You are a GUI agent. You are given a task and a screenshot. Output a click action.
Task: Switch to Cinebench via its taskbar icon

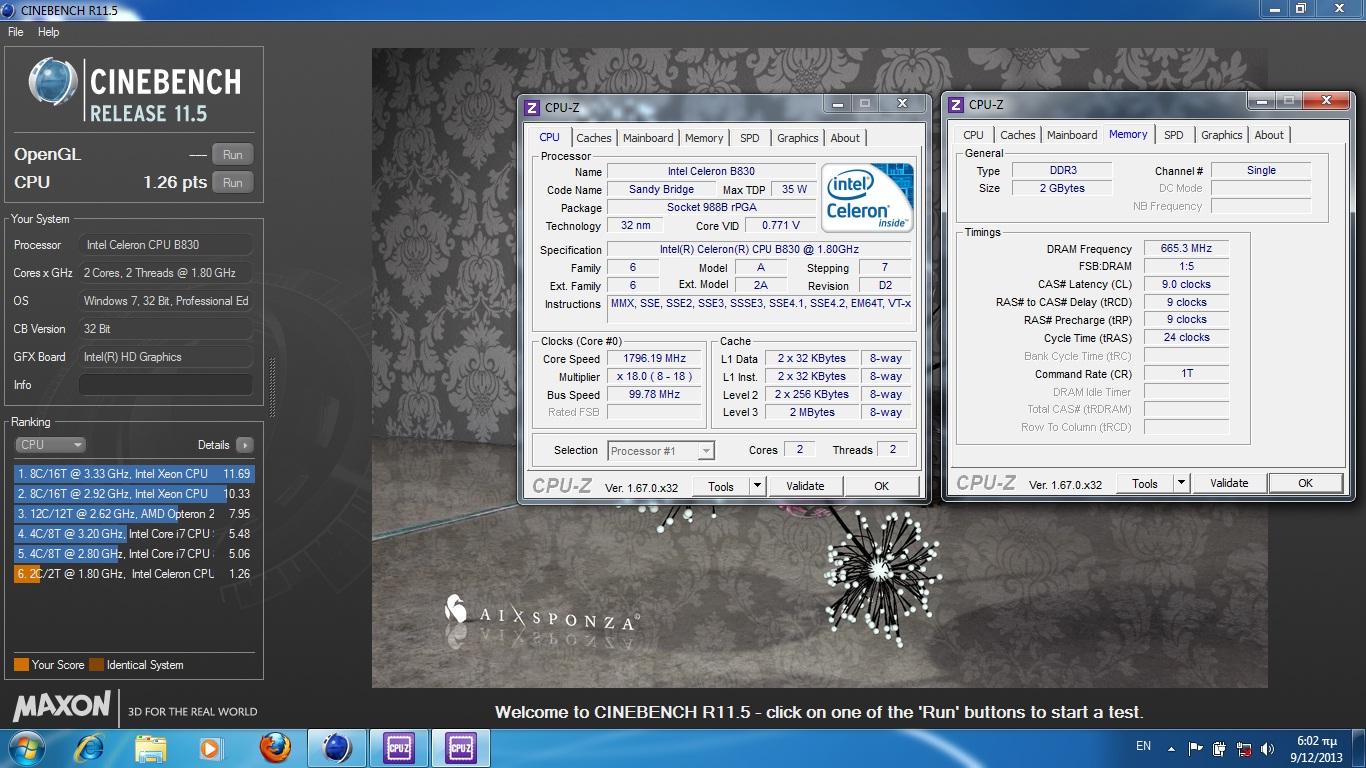pyautogui.click(x=337, y=747)
